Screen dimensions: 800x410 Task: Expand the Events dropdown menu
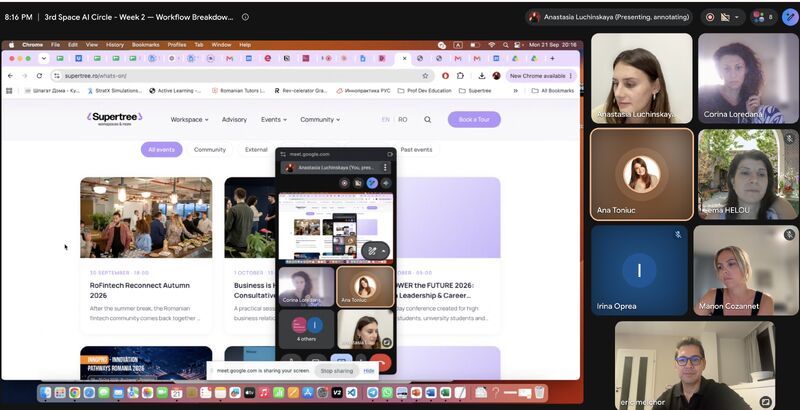[273, 119]
